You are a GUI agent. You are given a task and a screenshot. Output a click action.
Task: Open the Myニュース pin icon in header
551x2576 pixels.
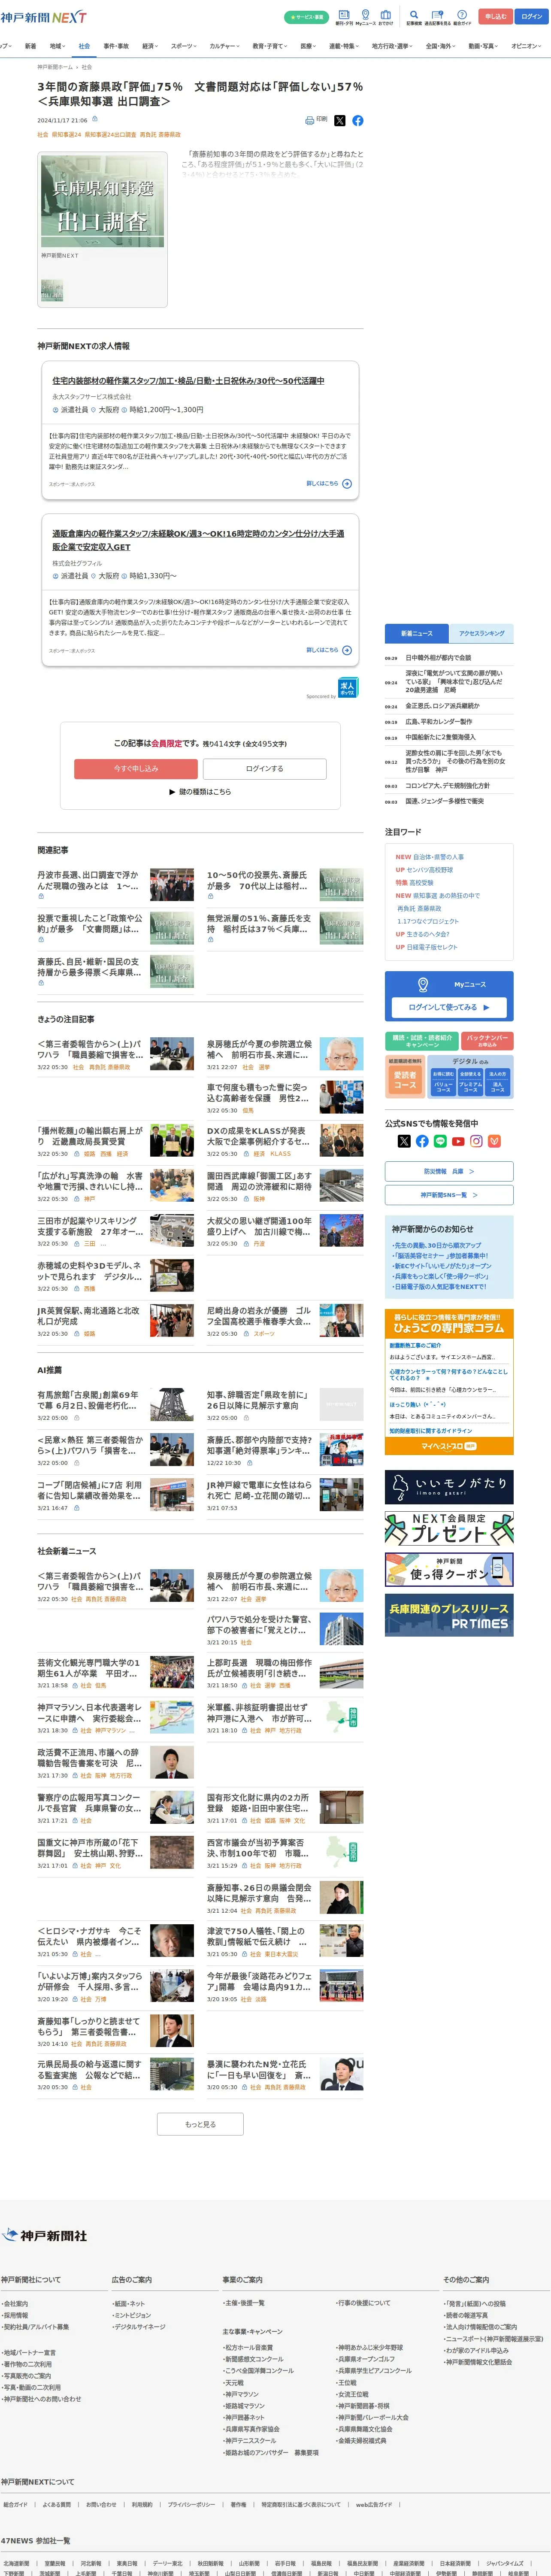click(365, 17)
